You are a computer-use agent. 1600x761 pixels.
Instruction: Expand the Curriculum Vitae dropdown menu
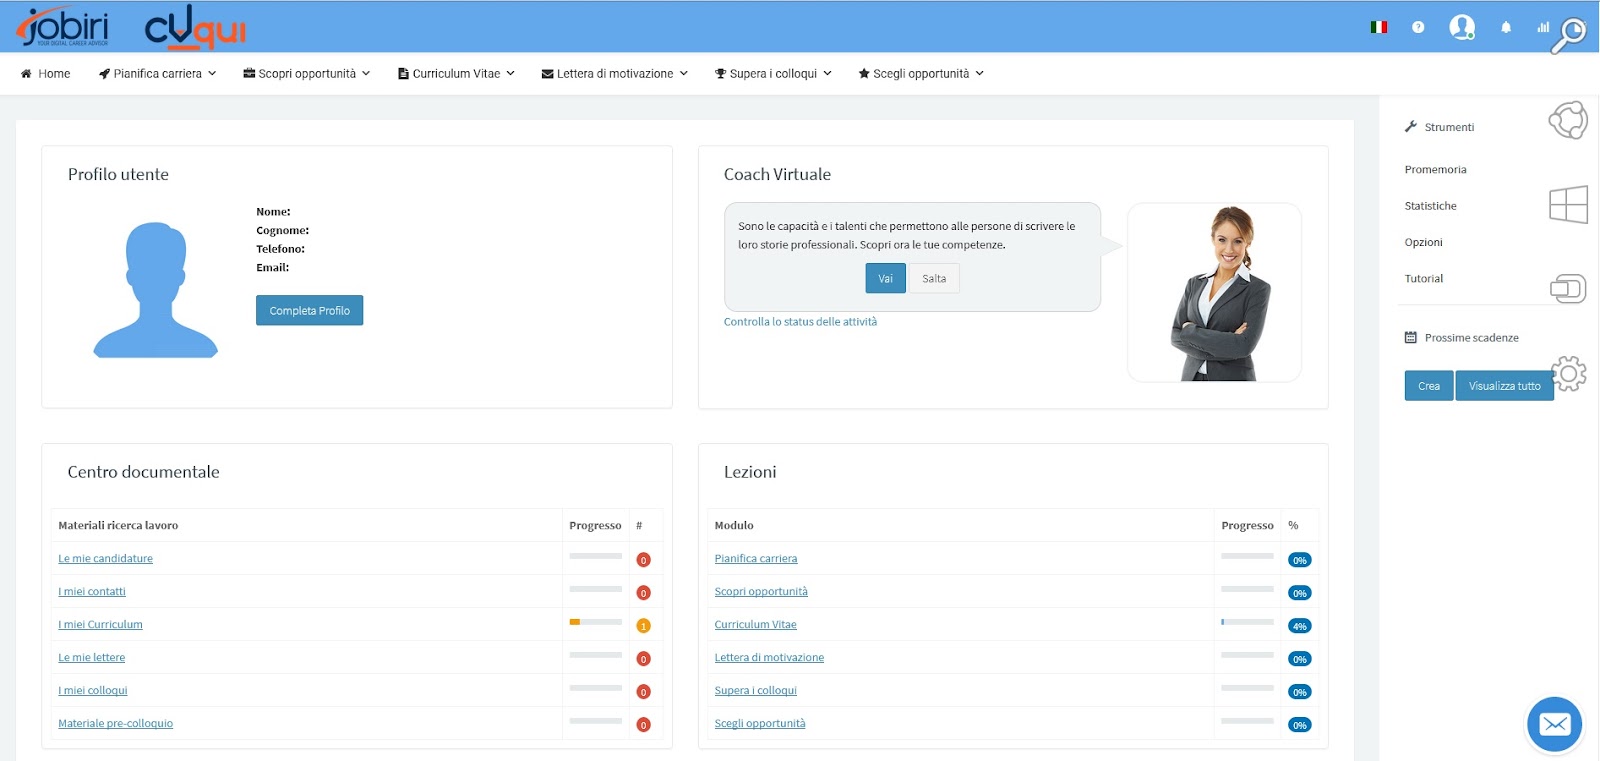(456, 74)
